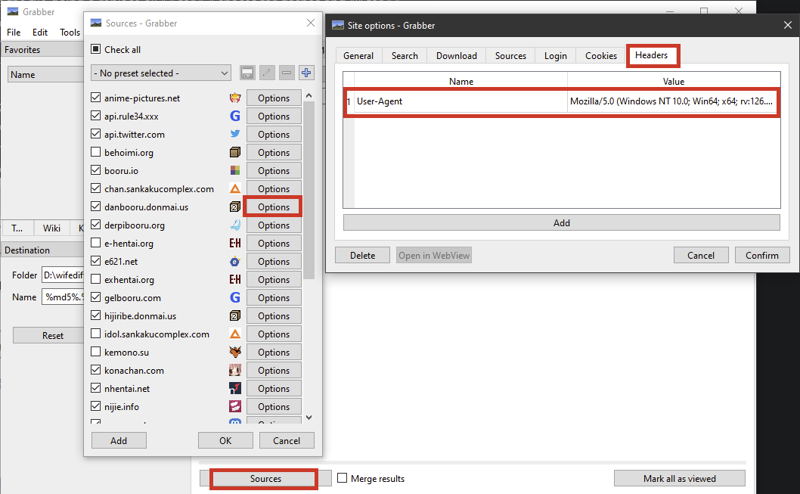This screenshot has width=800, height=494.
Task: Click the edit preset pencil icon
Action: pyautogui.click(x=267, y=73)
